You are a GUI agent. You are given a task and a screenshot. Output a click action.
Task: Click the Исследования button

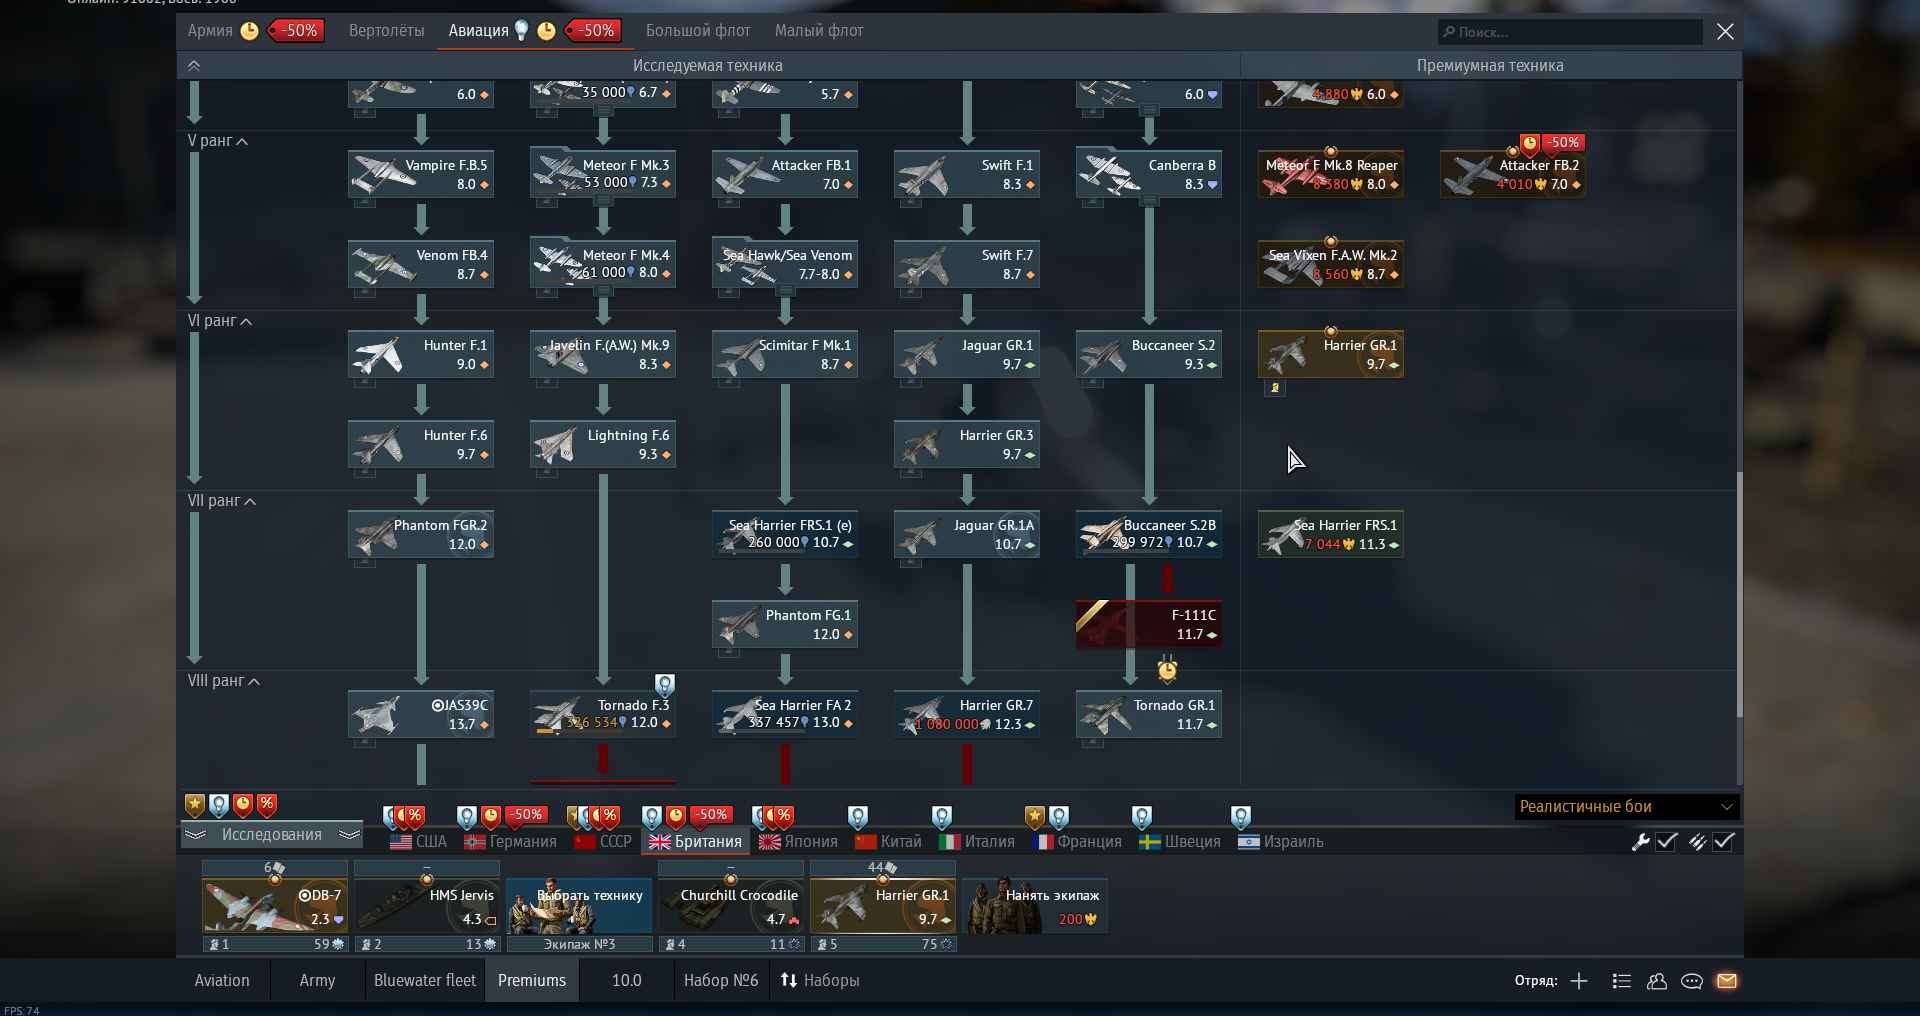coord(272,835)
